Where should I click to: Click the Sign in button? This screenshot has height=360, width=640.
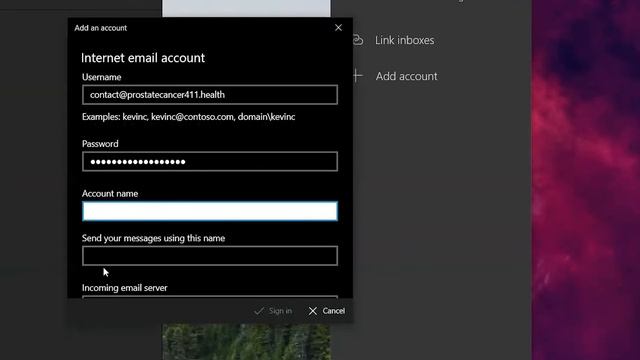273,311
